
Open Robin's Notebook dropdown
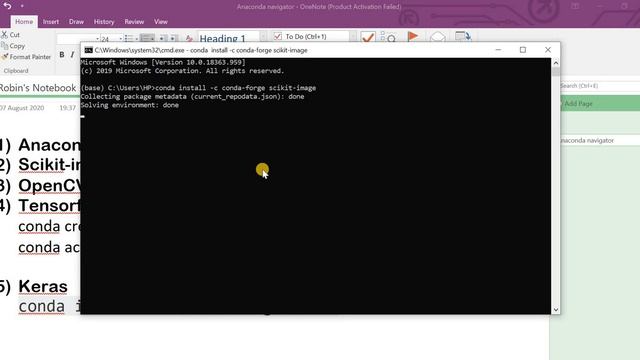tap(38, 88)
